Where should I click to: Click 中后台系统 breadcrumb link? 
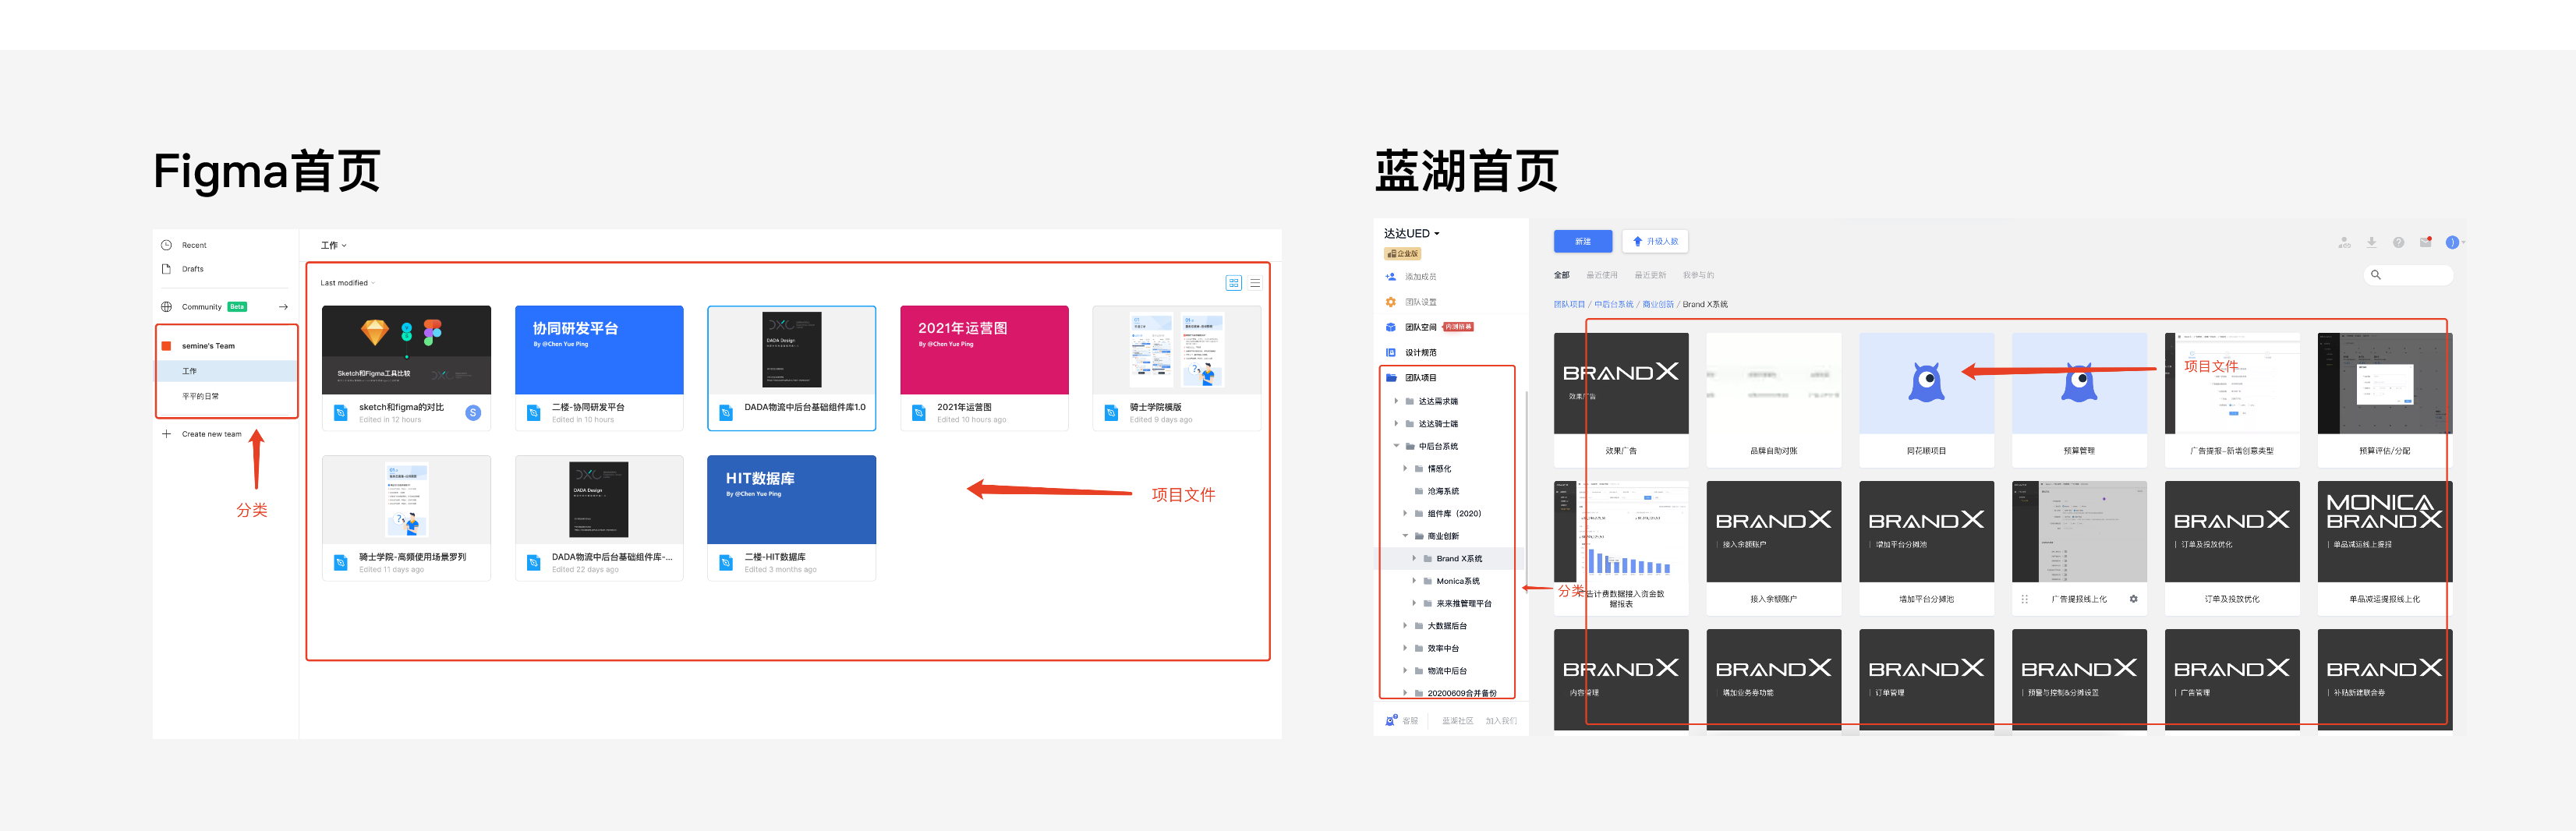coord(1614,304)
